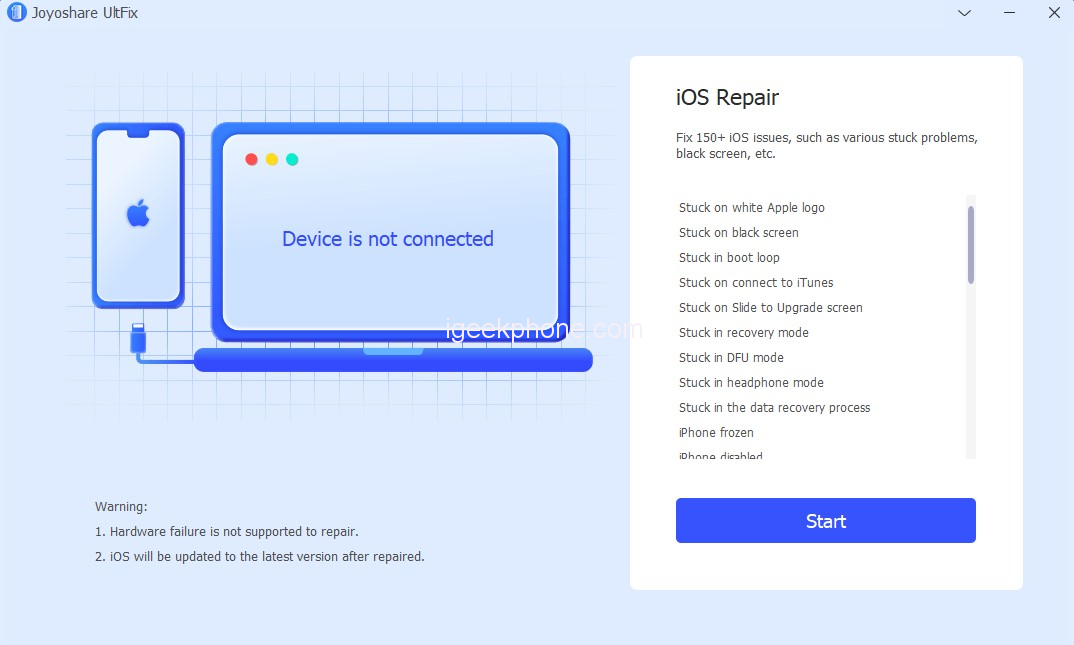The height and width of the screenshot is (645, 1074).
Task: Click the Apple logo on the phone illustration
Action: (138, 213)
